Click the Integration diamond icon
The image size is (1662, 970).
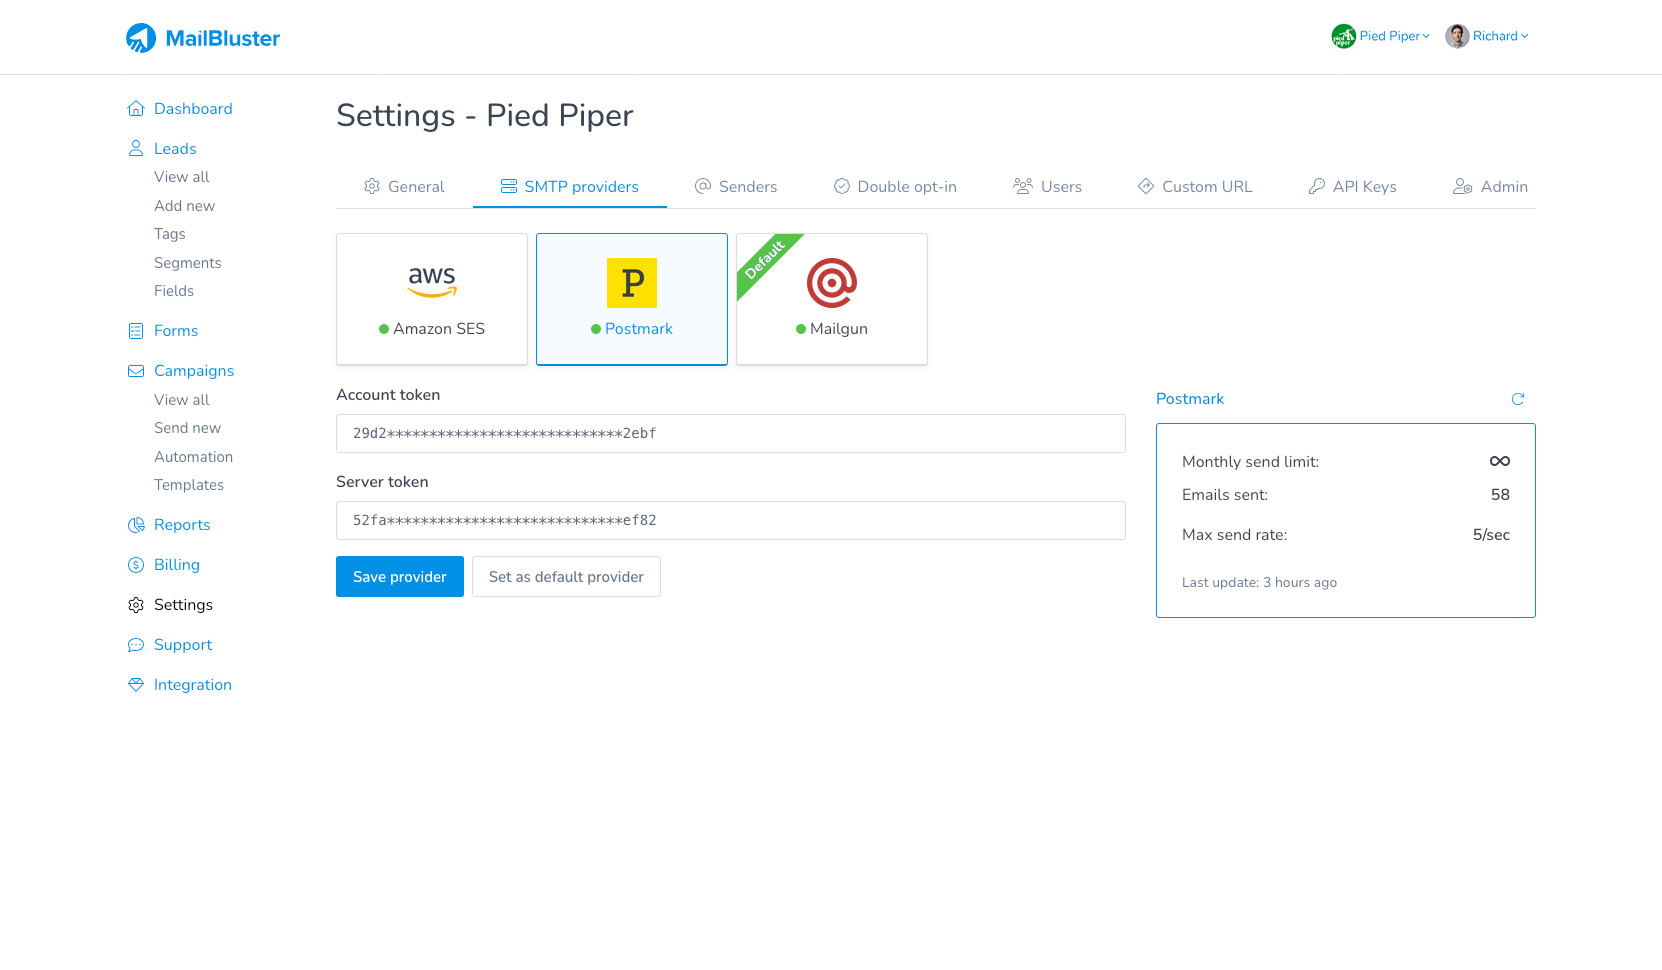coord(136,684)
